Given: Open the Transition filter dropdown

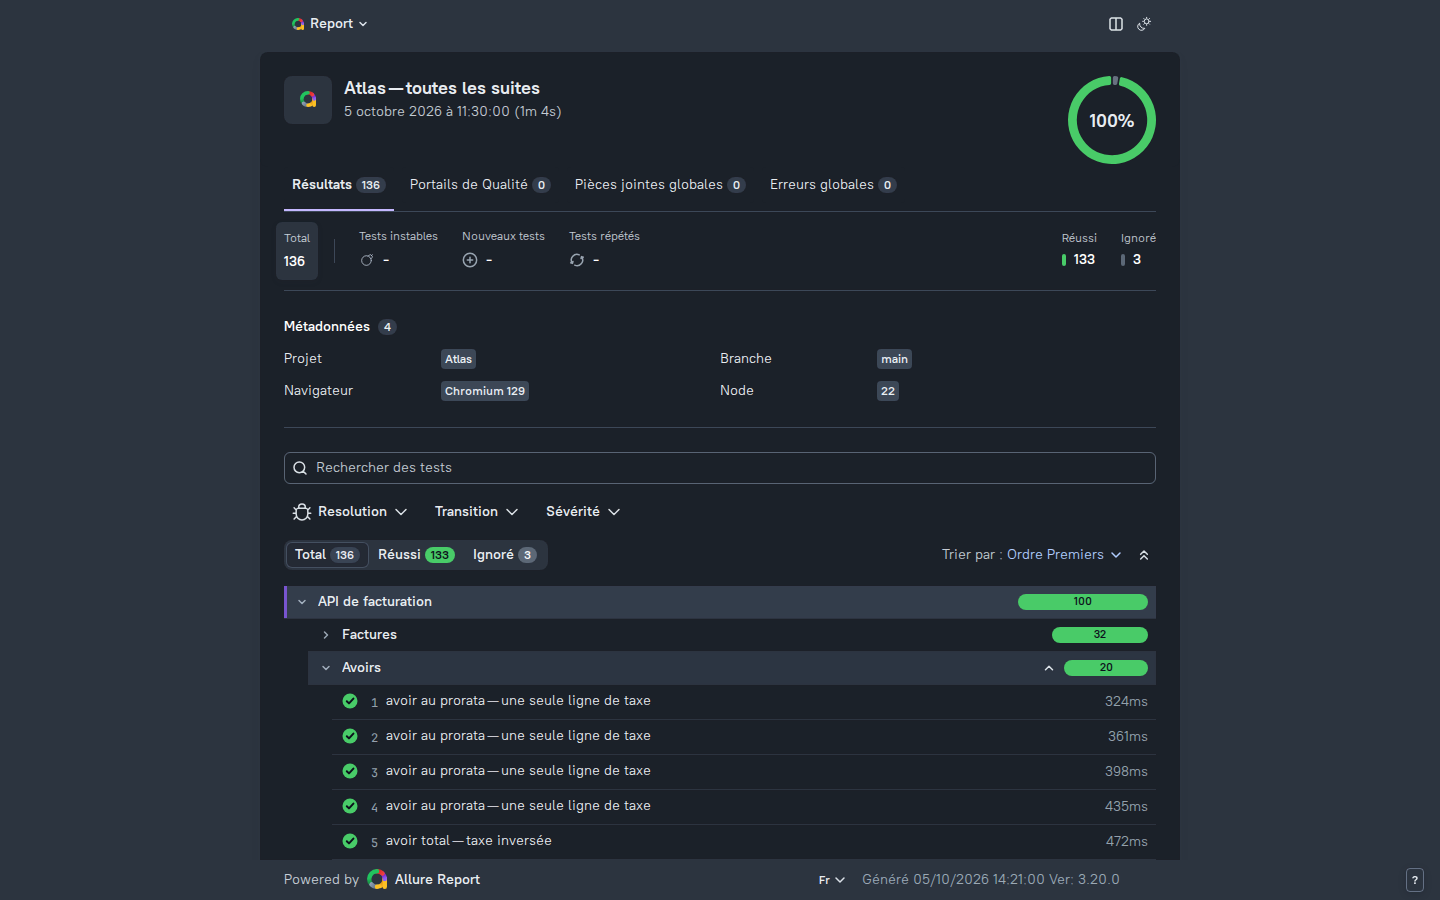Looking at the screenshot, I should tap(476, 512).
